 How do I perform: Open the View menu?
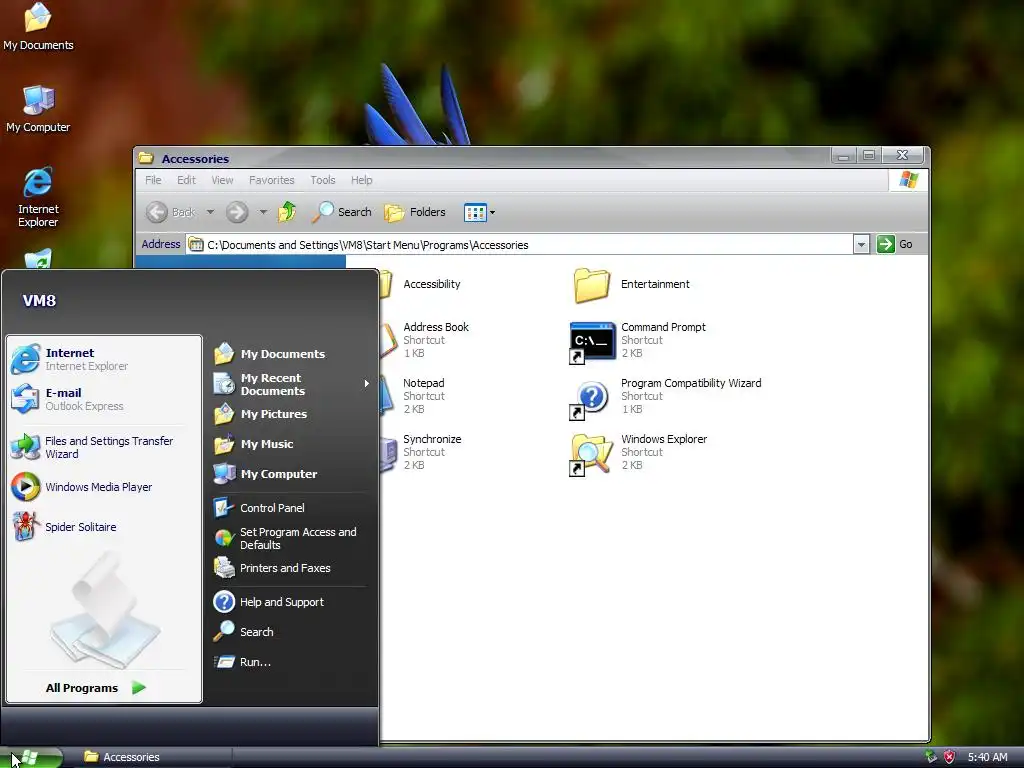click(x=222, y=180)
